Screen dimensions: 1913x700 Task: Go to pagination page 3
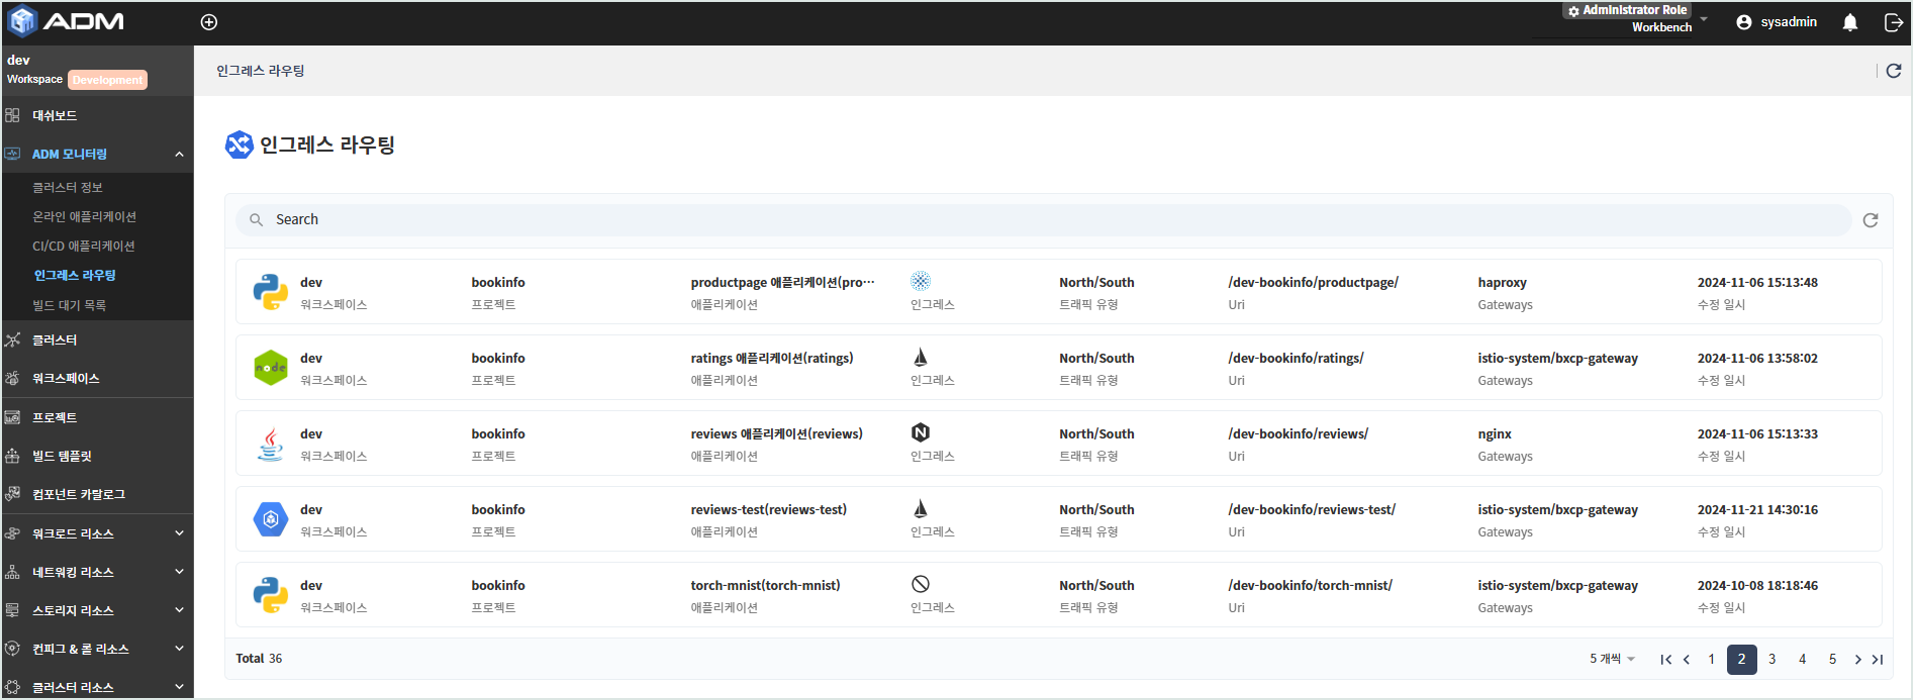pos(1772,659)
